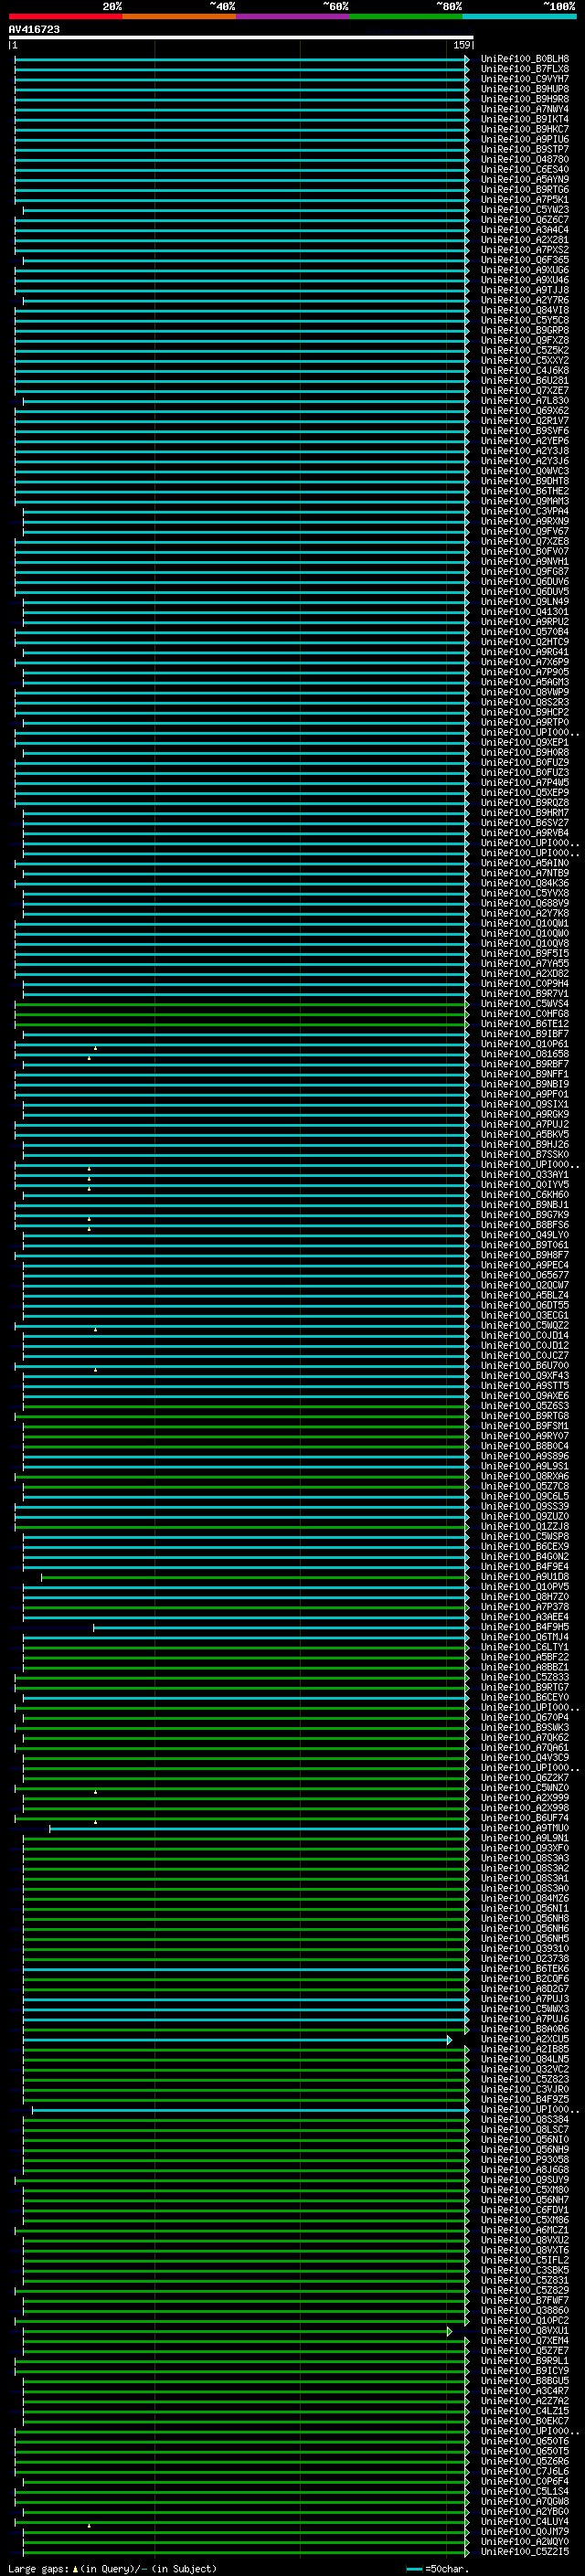Select the UniRef100_C5Z2I5 label
The width and height of the screenshot is (585, 2576).
(525, 2551)
